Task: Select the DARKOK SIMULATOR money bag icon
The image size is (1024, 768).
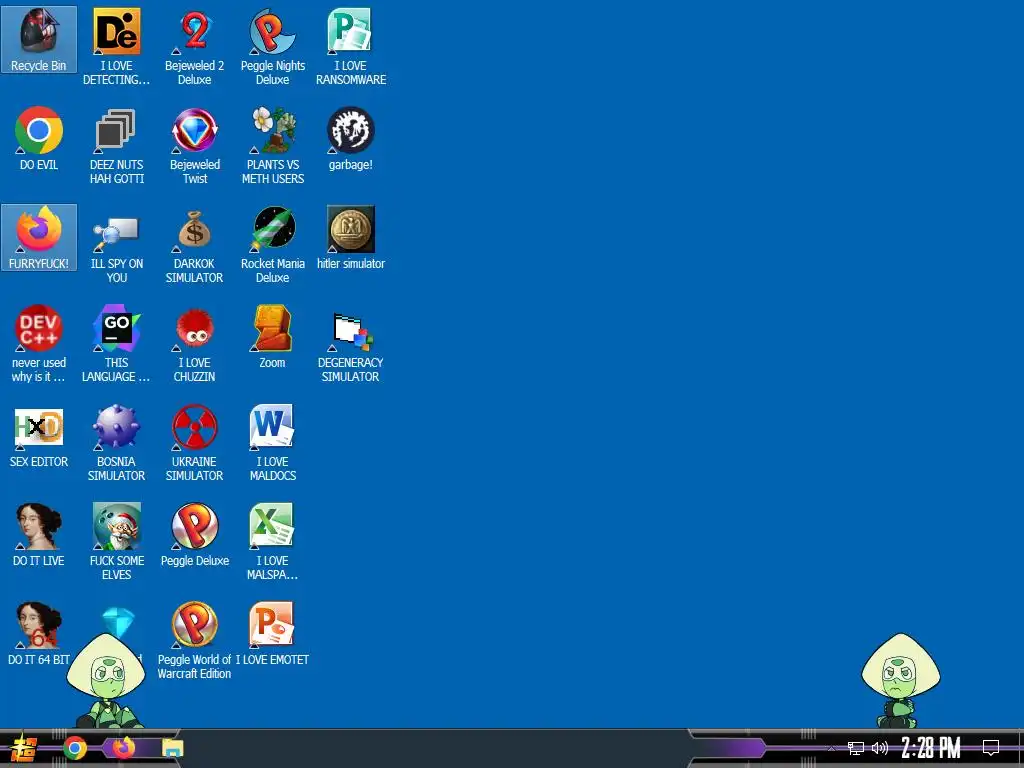Action: (x=195, y=245)
